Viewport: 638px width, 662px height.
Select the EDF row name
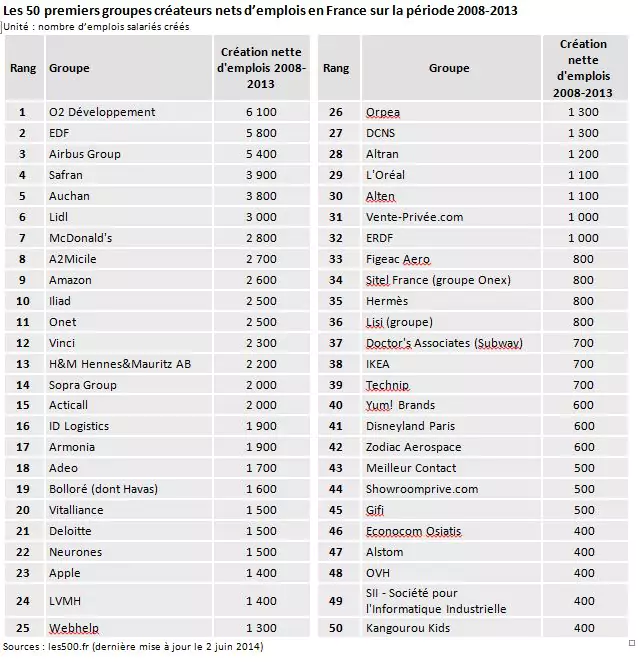[59, 133]
